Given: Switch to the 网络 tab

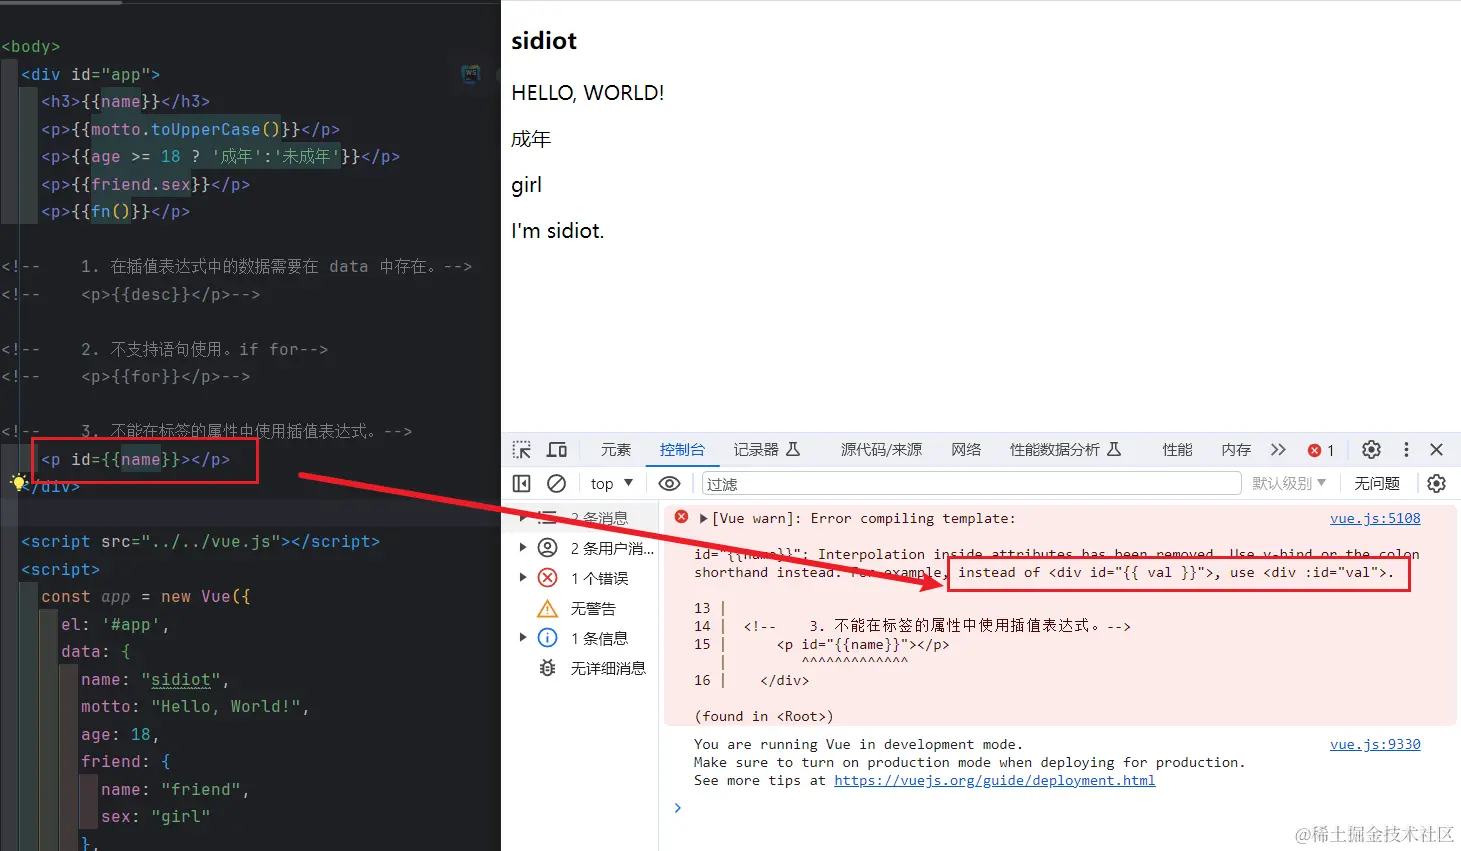Looking at the screenshot, I should [x=966, y=450].
